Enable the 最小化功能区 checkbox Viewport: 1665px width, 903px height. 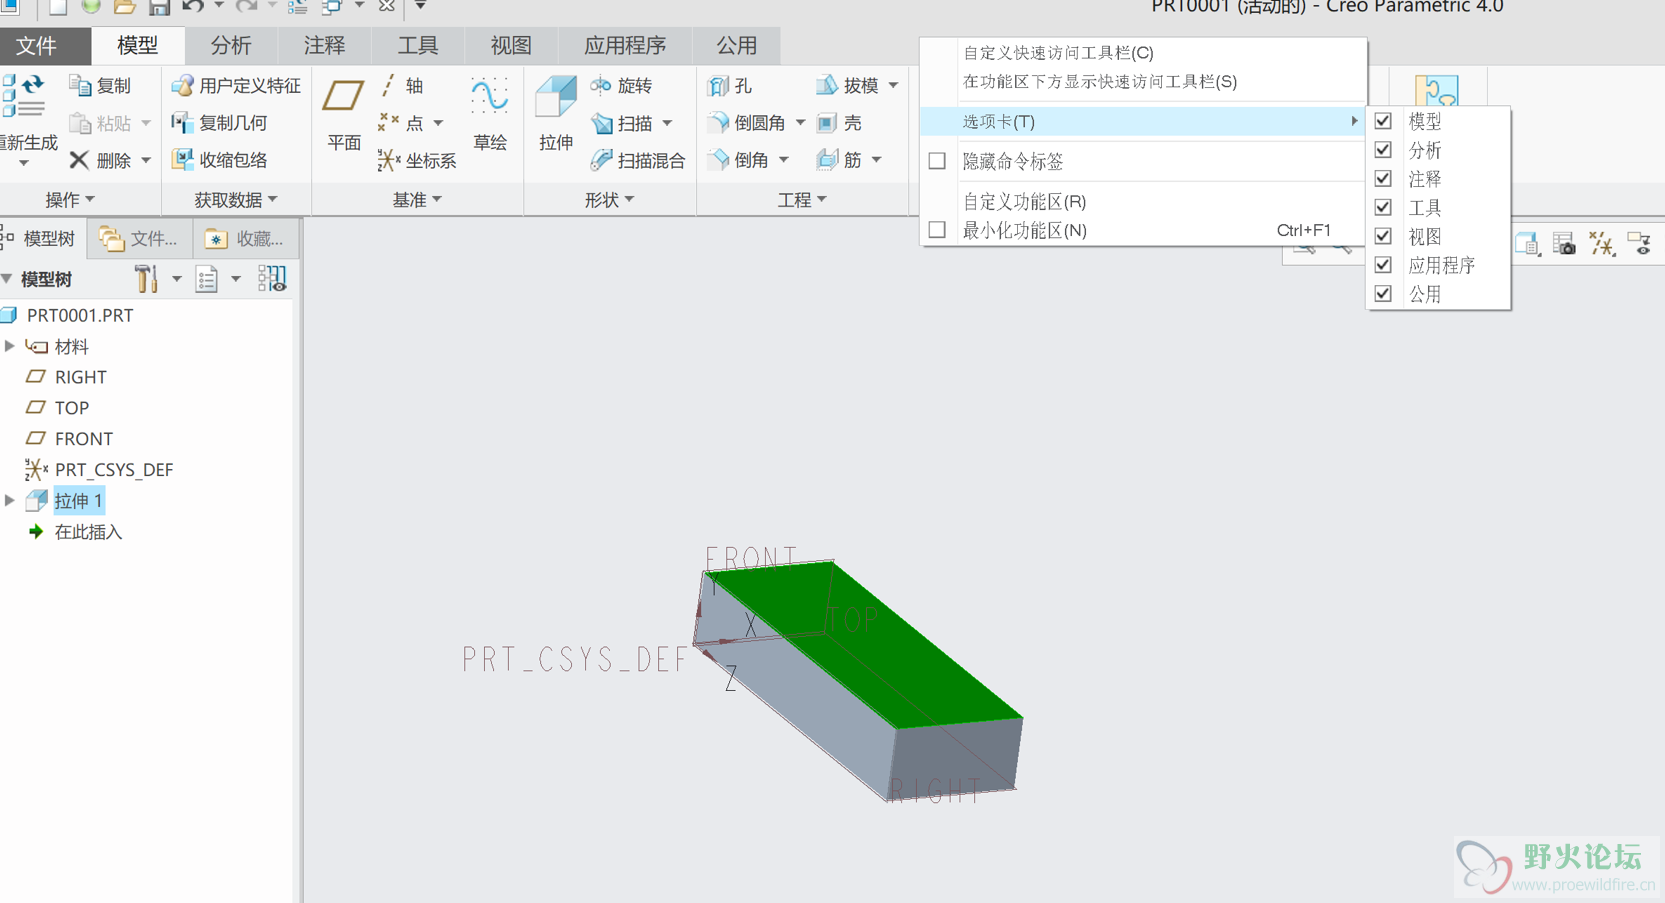pyautogui.click(x=937, y=230)
